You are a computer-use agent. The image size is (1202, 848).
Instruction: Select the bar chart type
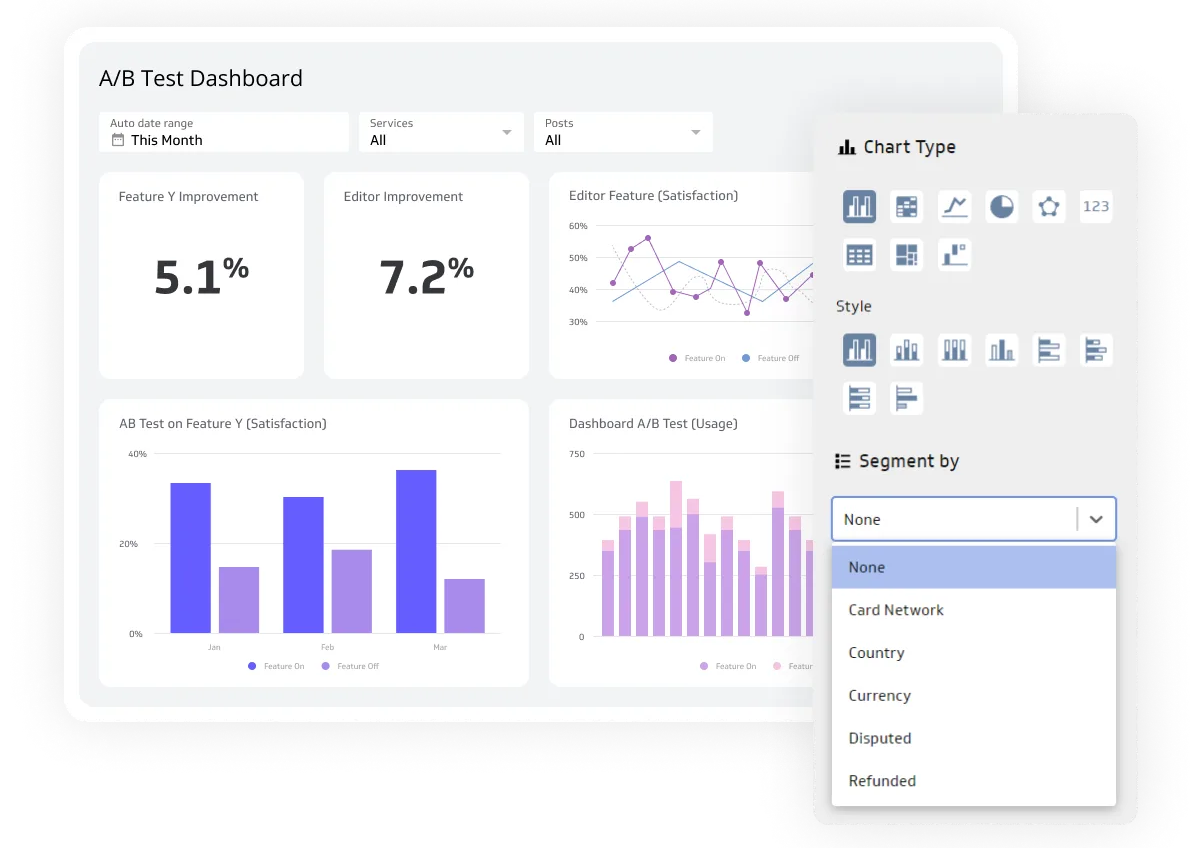click(x=859, y=206)
